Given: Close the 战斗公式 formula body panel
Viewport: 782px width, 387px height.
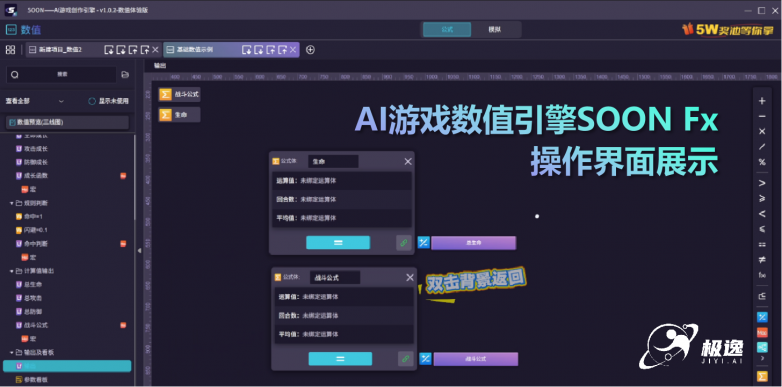Looking at the screenshot, I should tap(410, 278).
